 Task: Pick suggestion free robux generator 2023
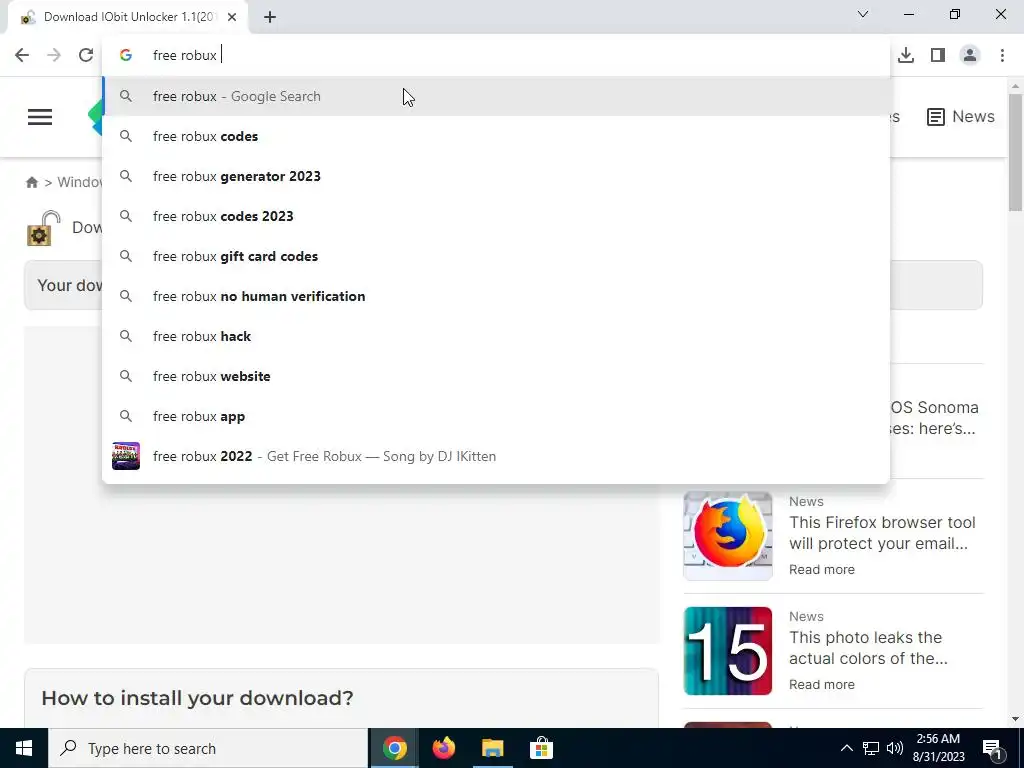point(496,176)
